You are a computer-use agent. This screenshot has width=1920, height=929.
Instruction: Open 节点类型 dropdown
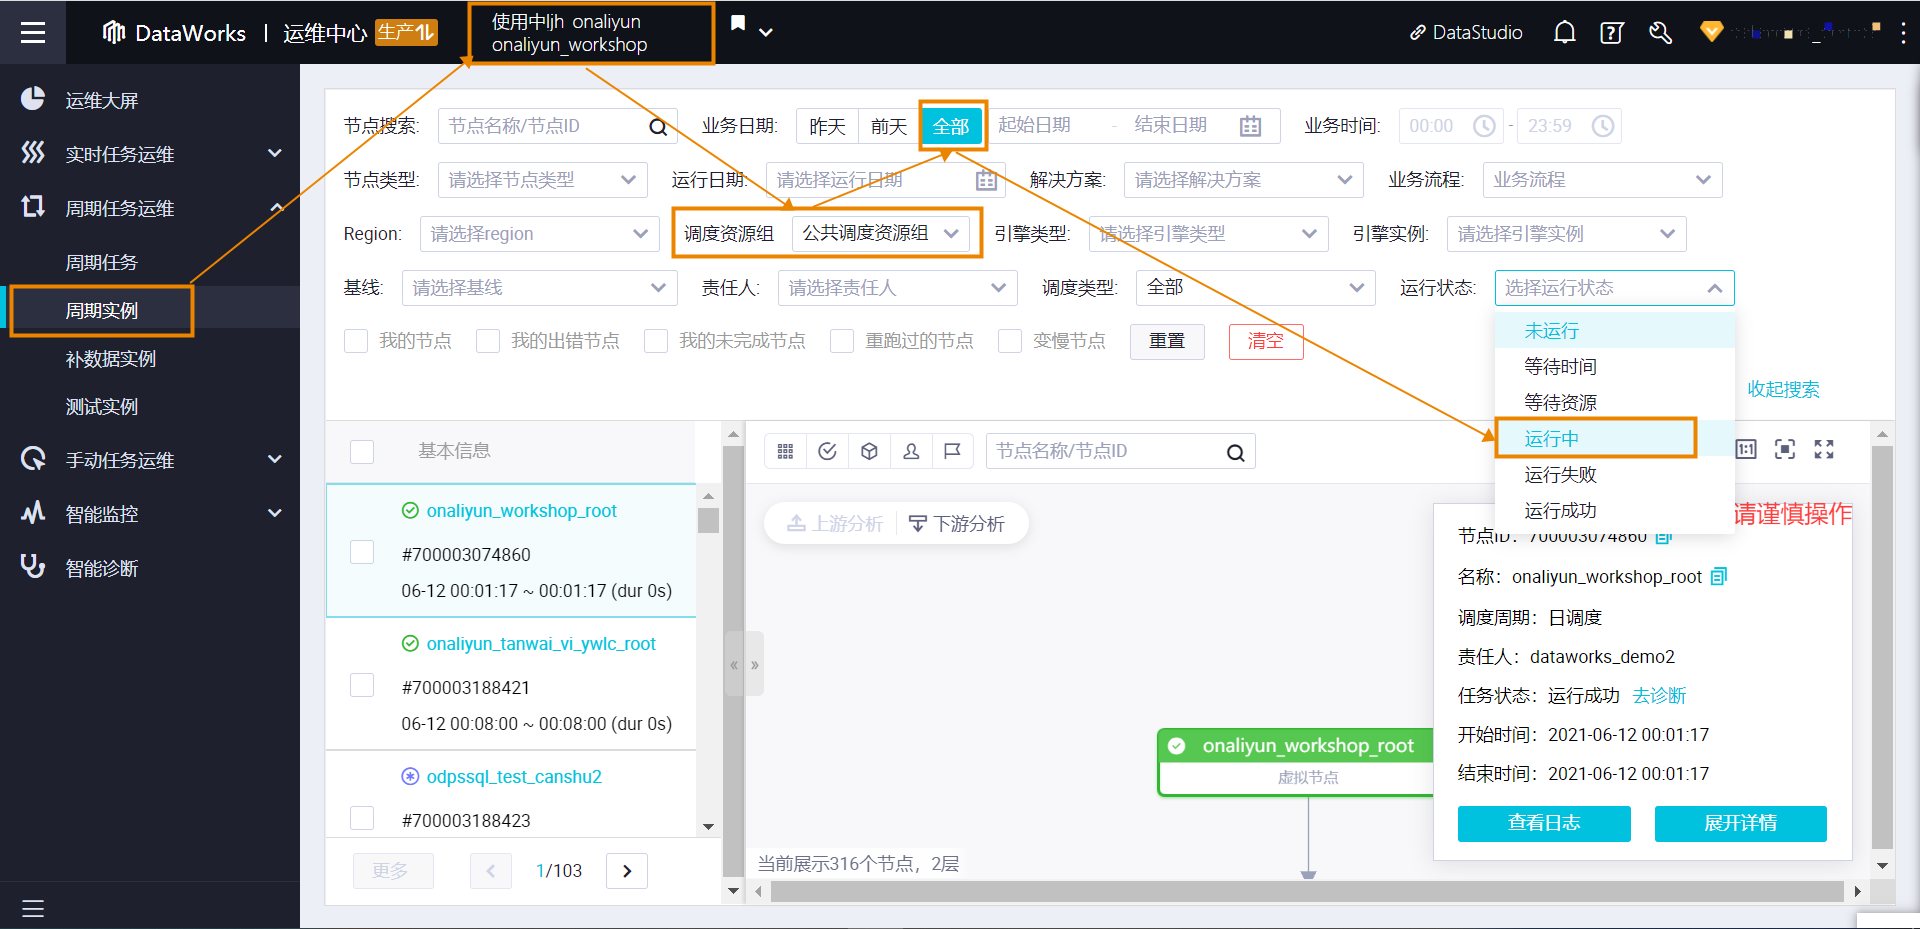click(x=543, y=180)
